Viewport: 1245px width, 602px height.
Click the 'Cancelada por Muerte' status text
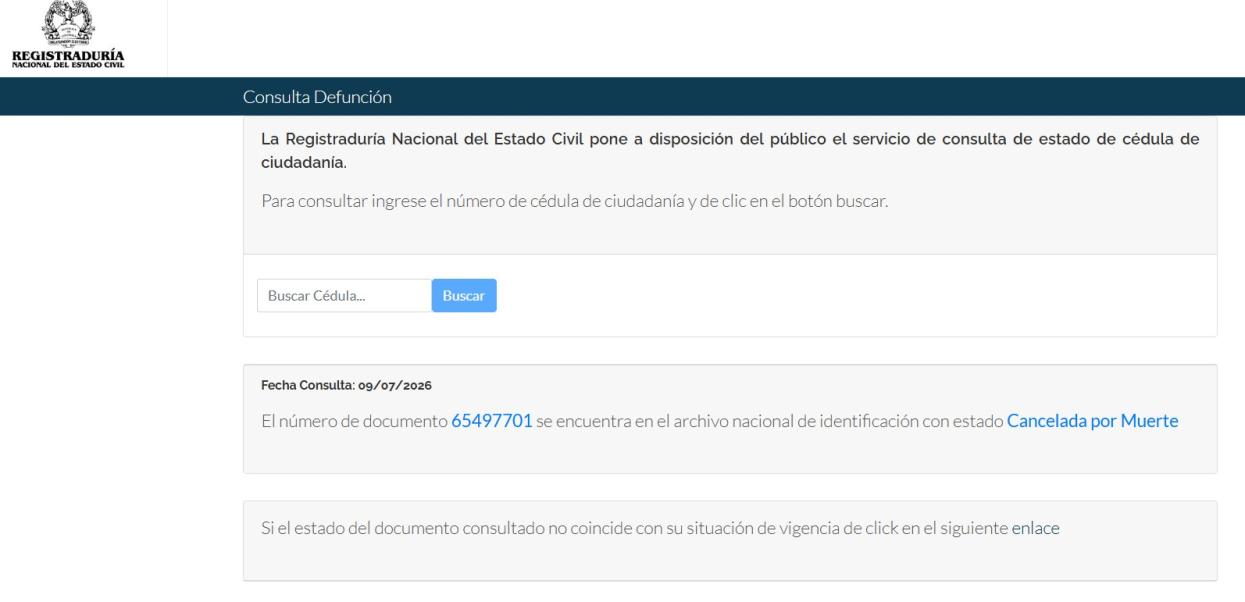point(1092,421)
